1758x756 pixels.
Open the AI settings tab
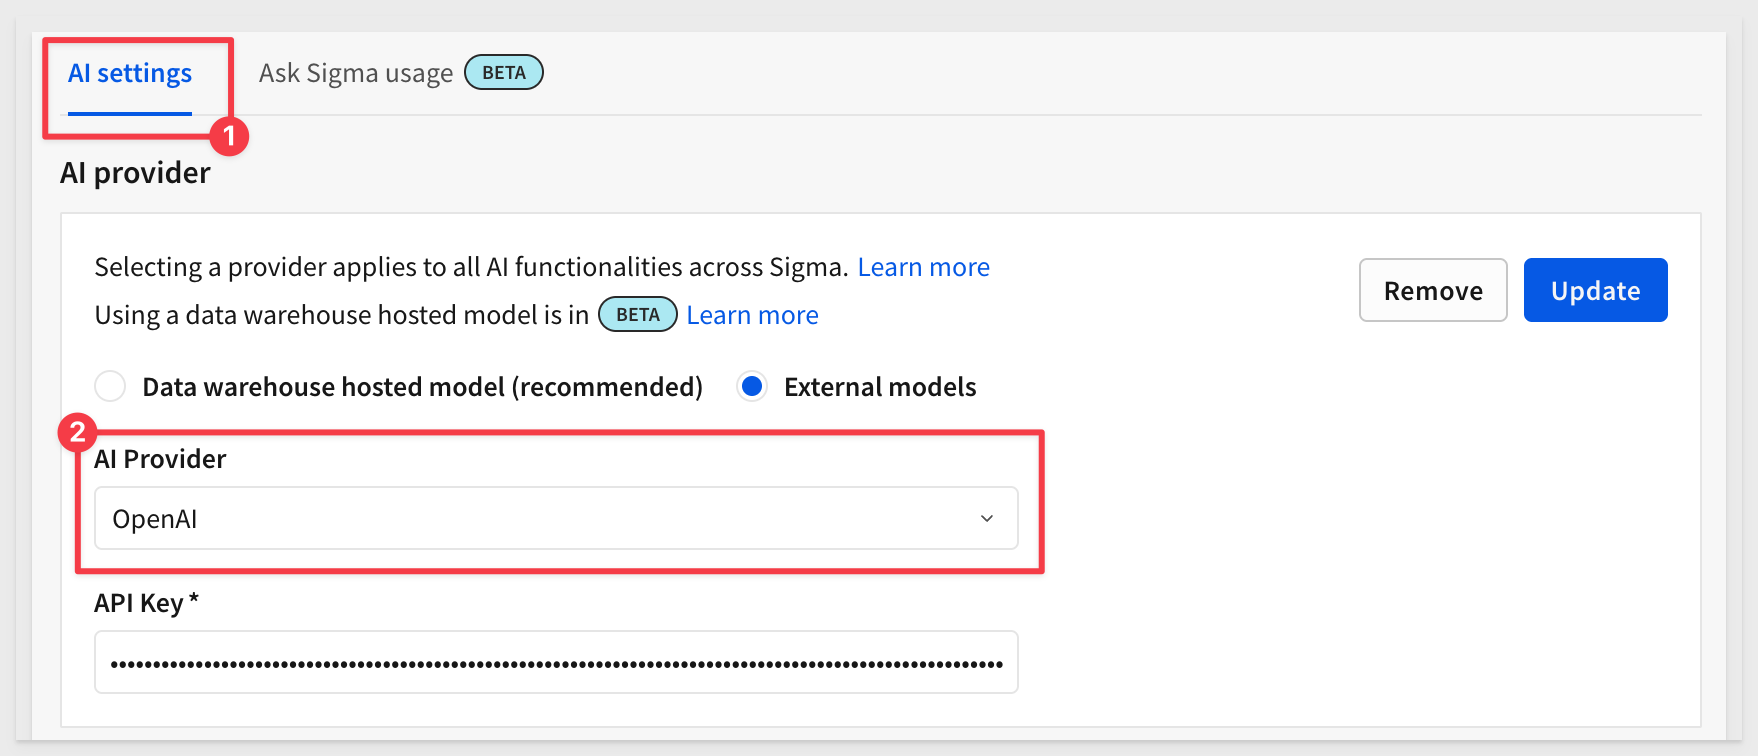pos(130,73)
